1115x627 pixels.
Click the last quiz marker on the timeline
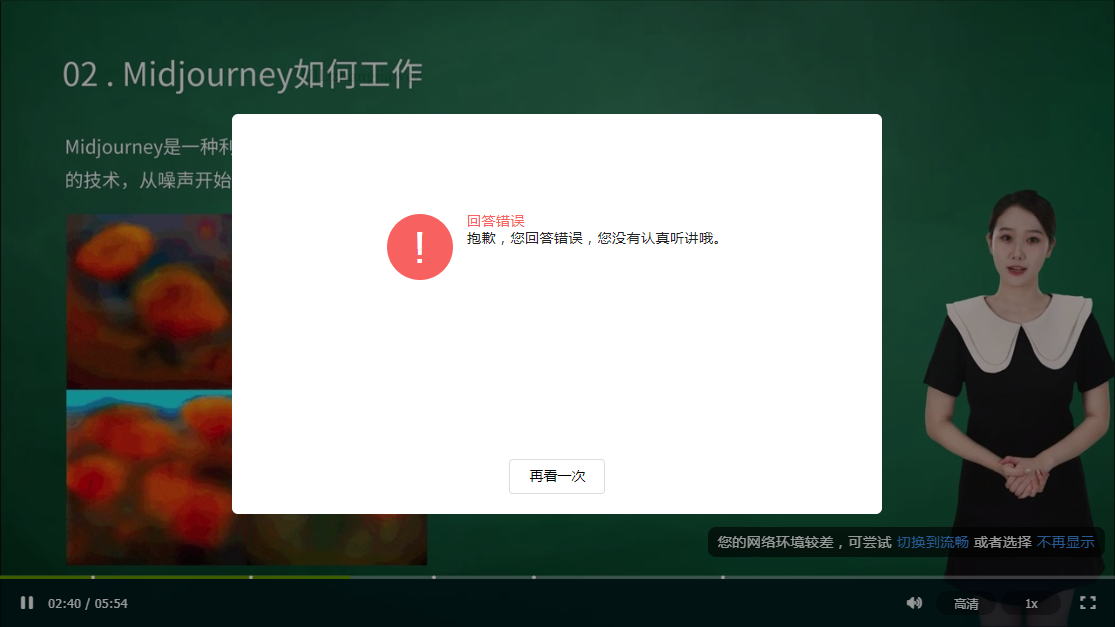click(723, 578)
